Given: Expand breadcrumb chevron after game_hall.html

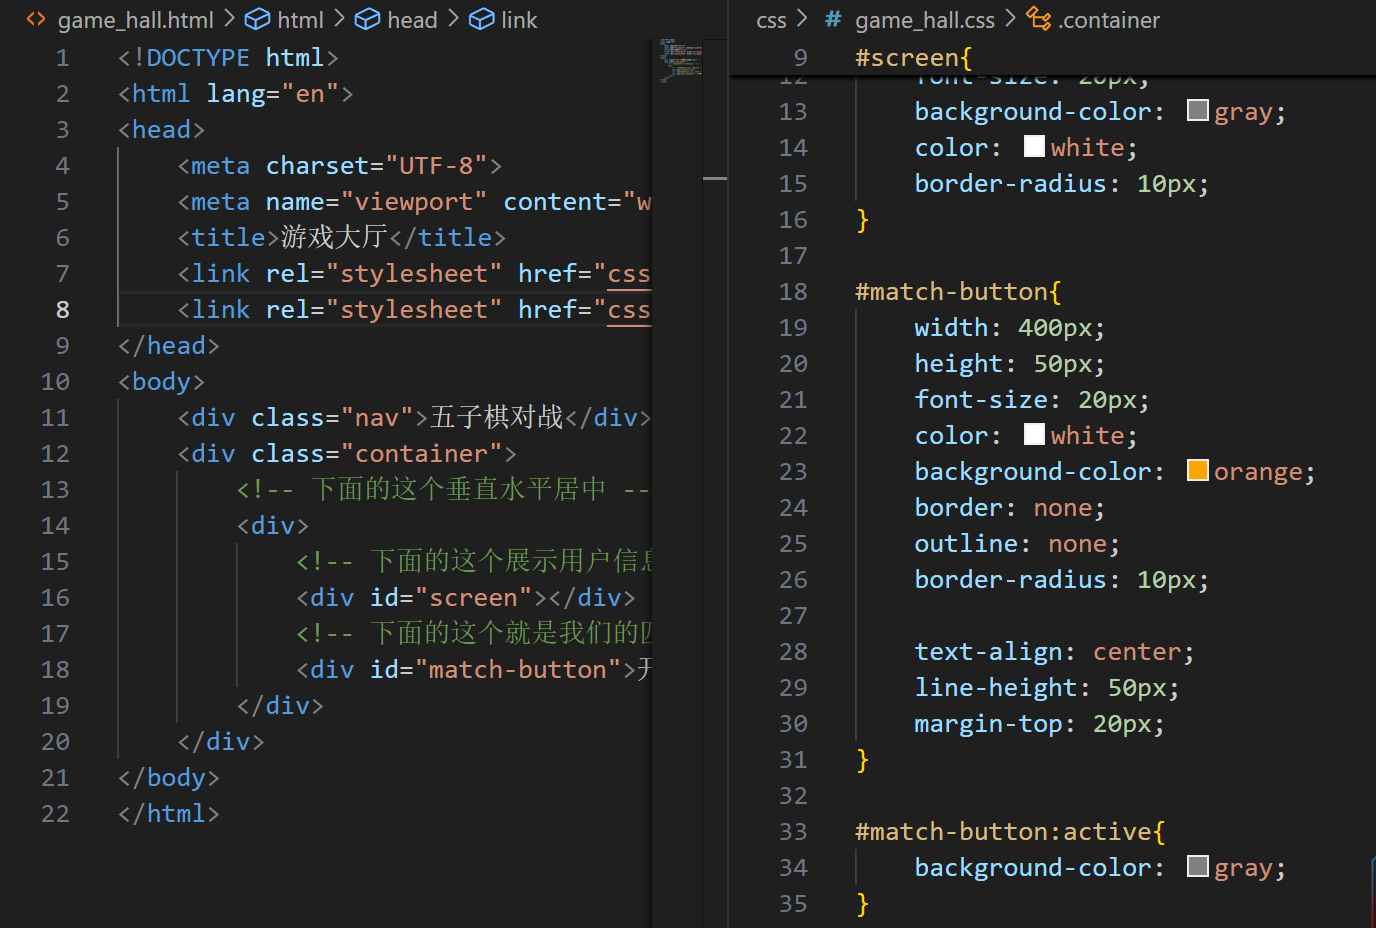Looking at the screenshot, I should point(229,19).
